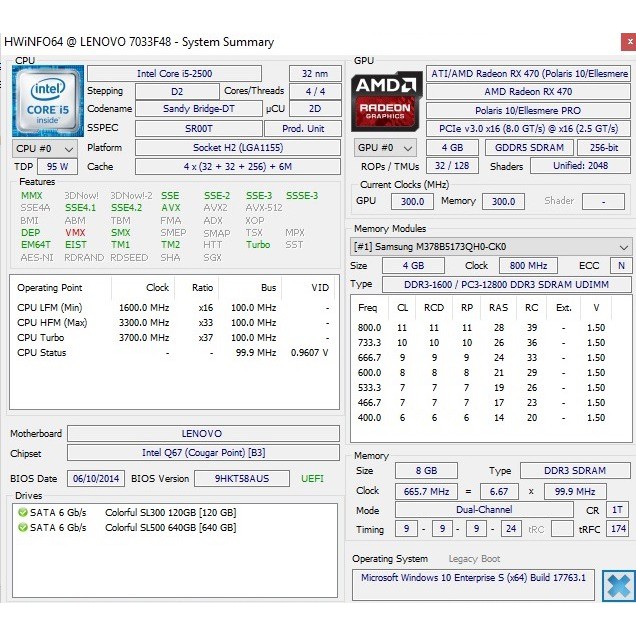Screen dimensions: 636x636
Task: Click the BIOS version 9HKT58AUS field
Action: 241,479
